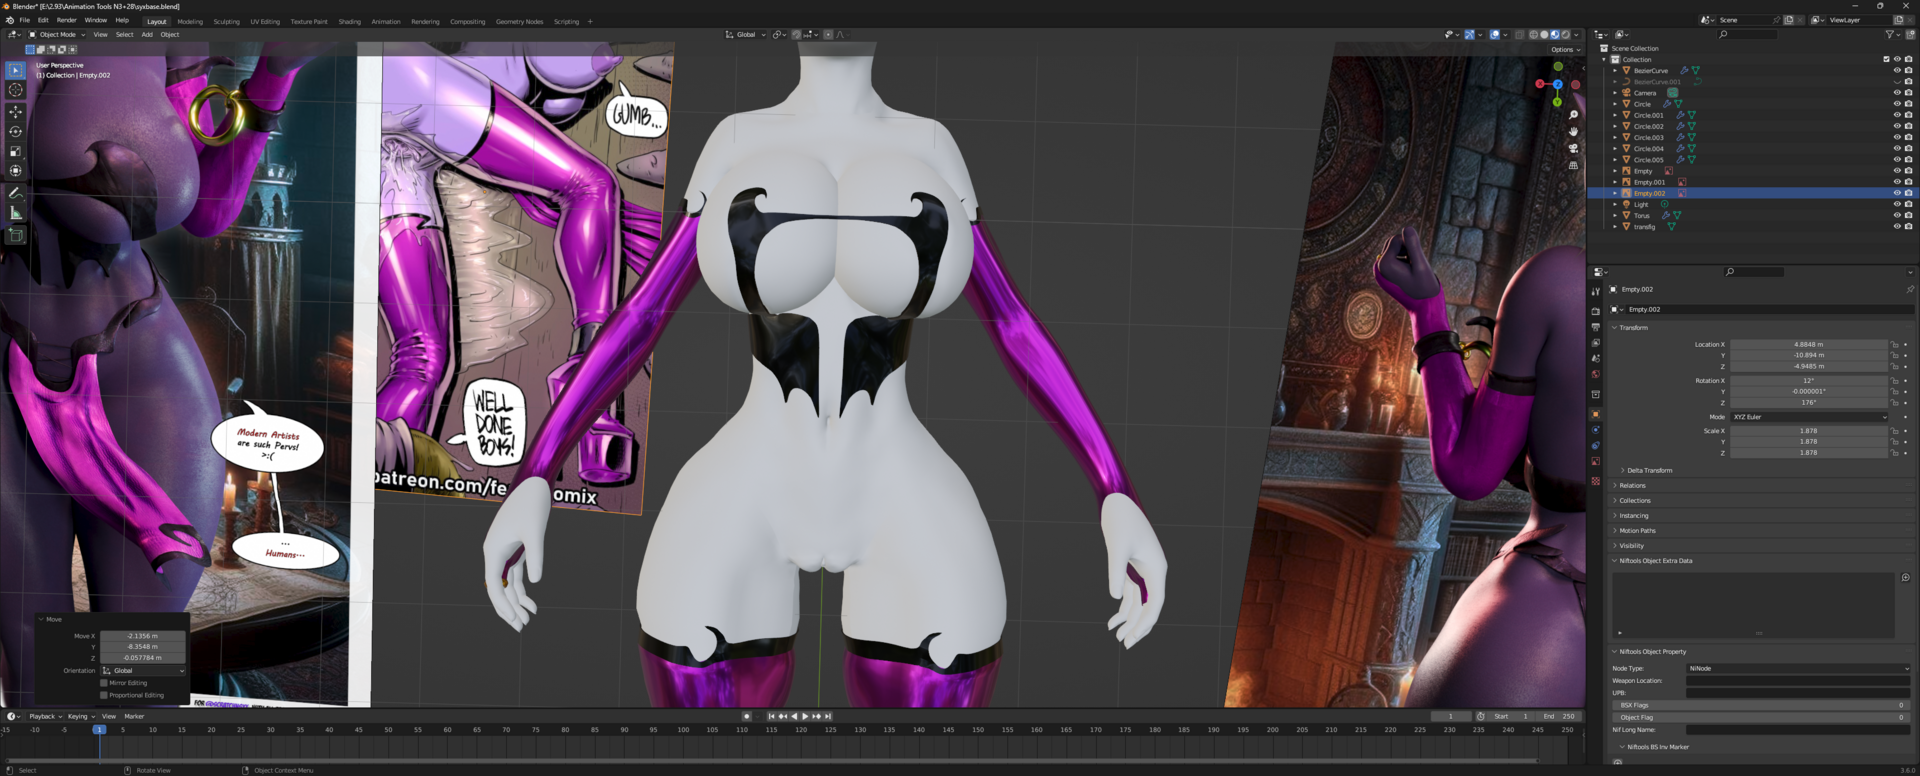Open the Orientation Global dropdown in Move panel
Viewport: 1920px width, 776px height.
tap(143, 670)
